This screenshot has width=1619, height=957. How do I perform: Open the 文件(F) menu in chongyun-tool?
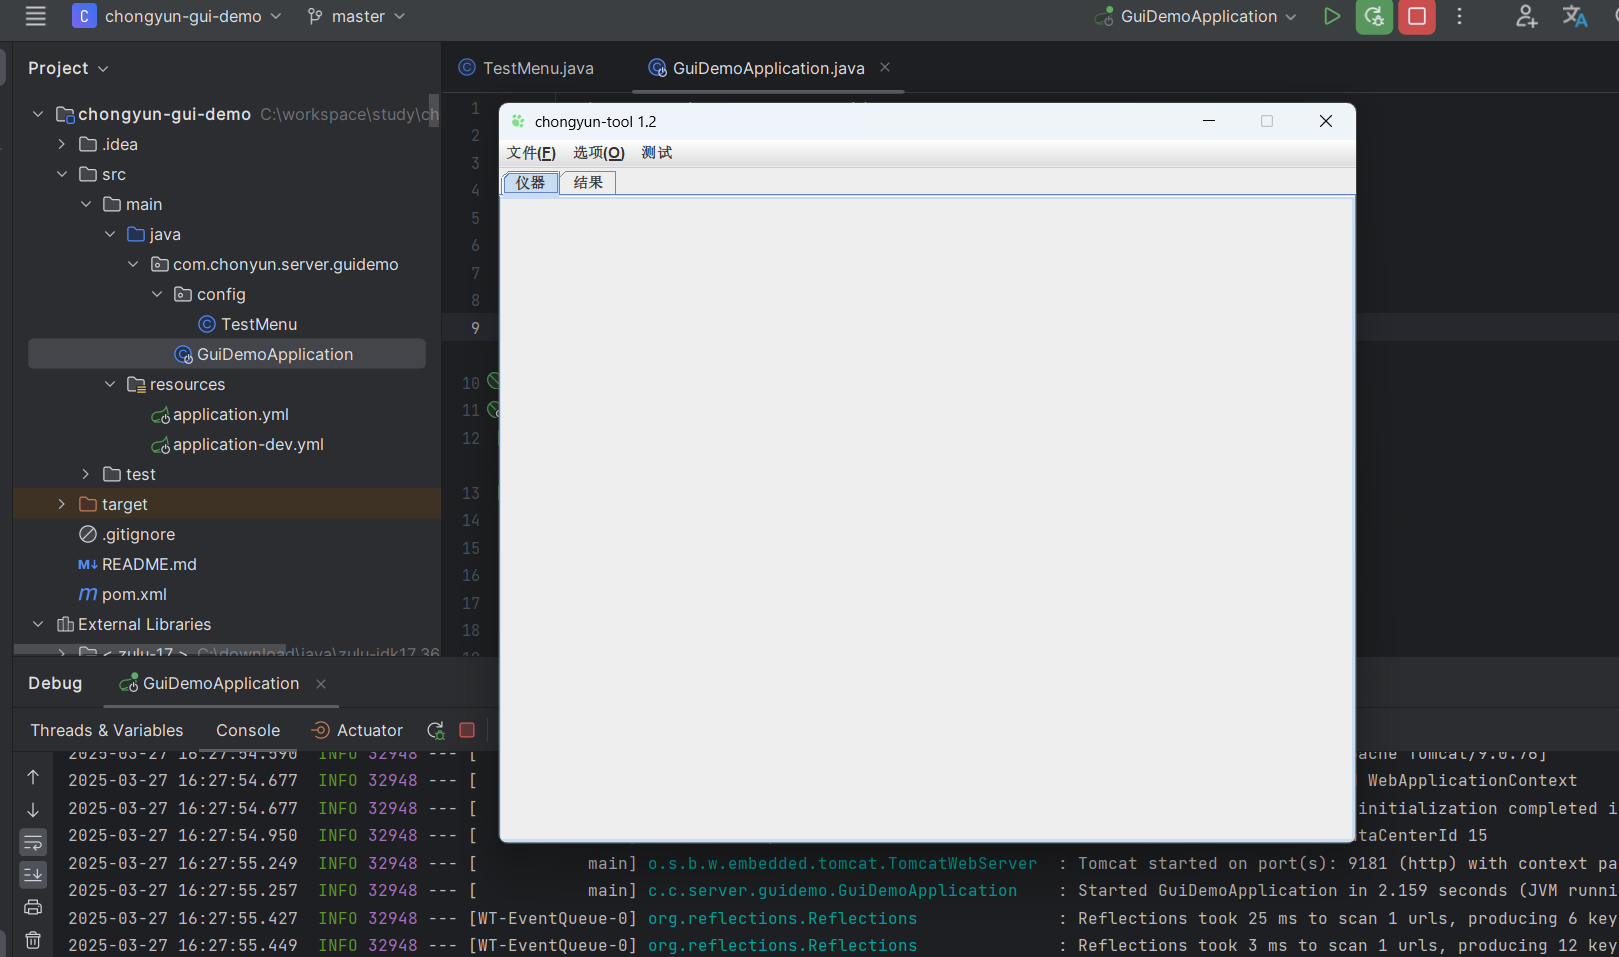(x=531, y=152)
